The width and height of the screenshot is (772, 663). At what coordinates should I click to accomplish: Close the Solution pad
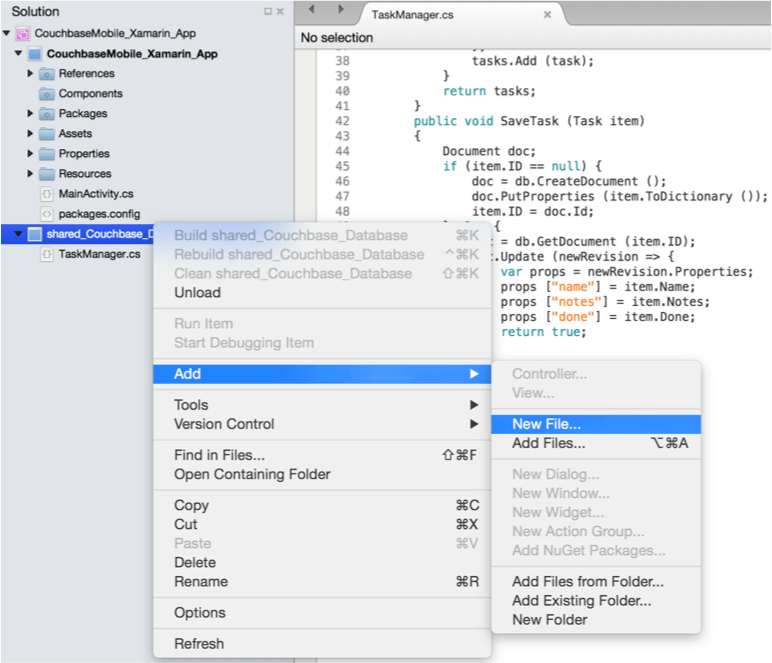280,11
